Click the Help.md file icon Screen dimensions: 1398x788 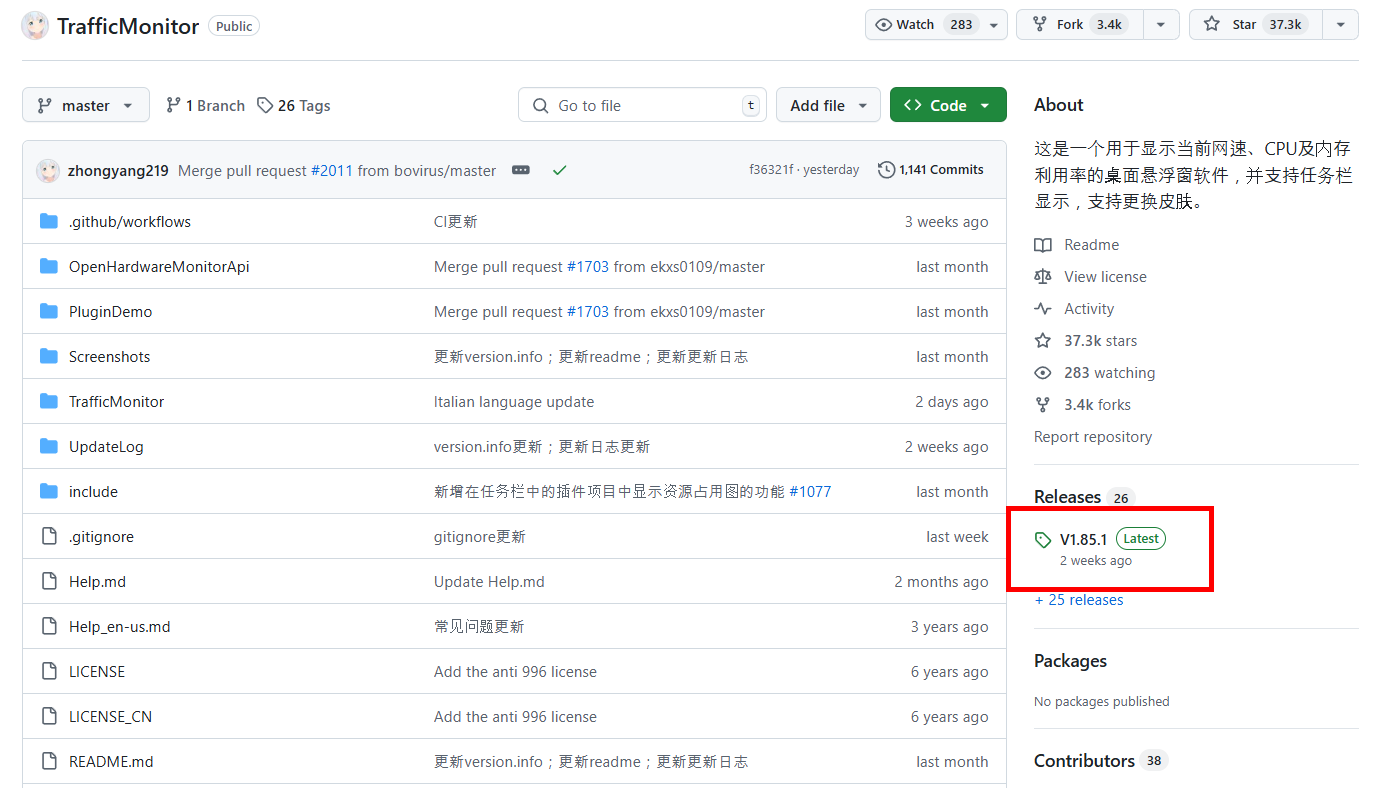point(49,581)
